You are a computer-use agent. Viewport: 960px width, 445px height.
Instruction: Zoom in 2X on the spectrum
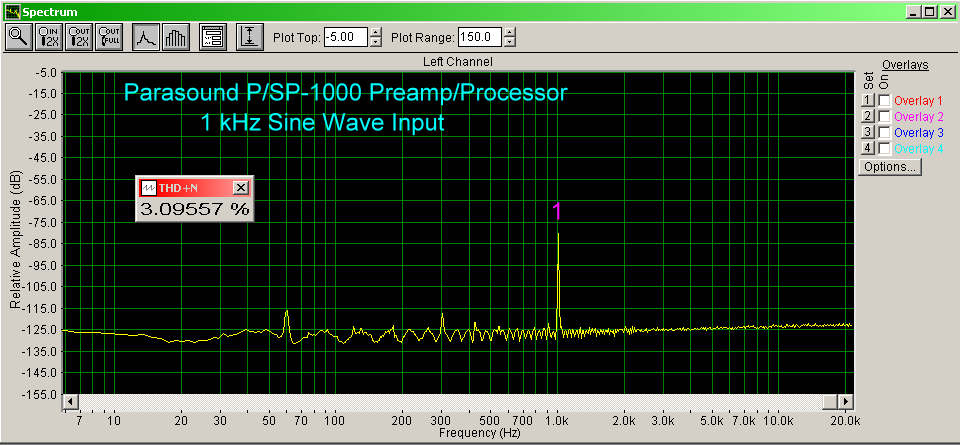click(49, 37)
